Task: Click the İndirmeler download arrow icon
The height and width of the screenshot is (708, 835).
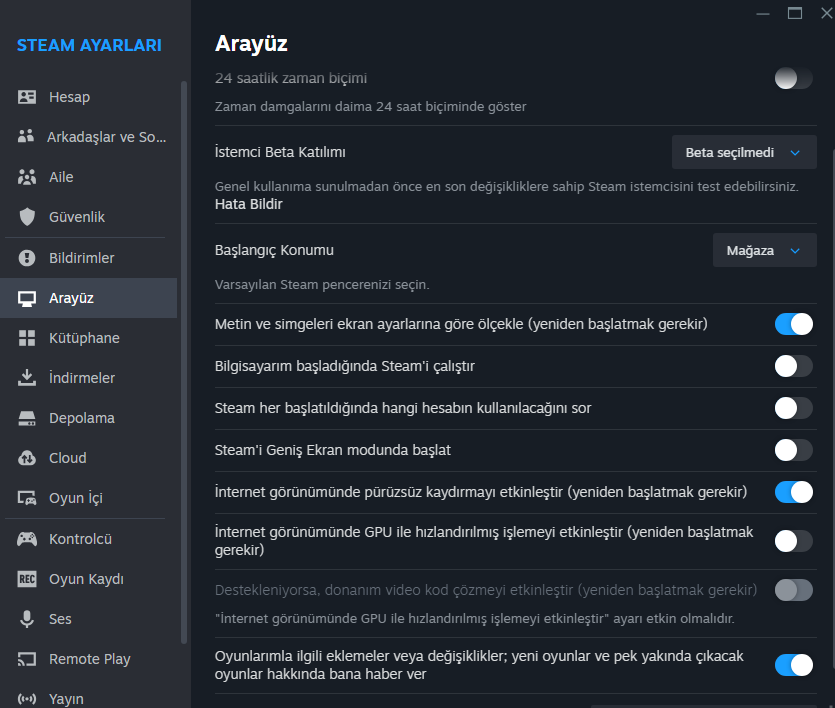Action: pos(27,377)
